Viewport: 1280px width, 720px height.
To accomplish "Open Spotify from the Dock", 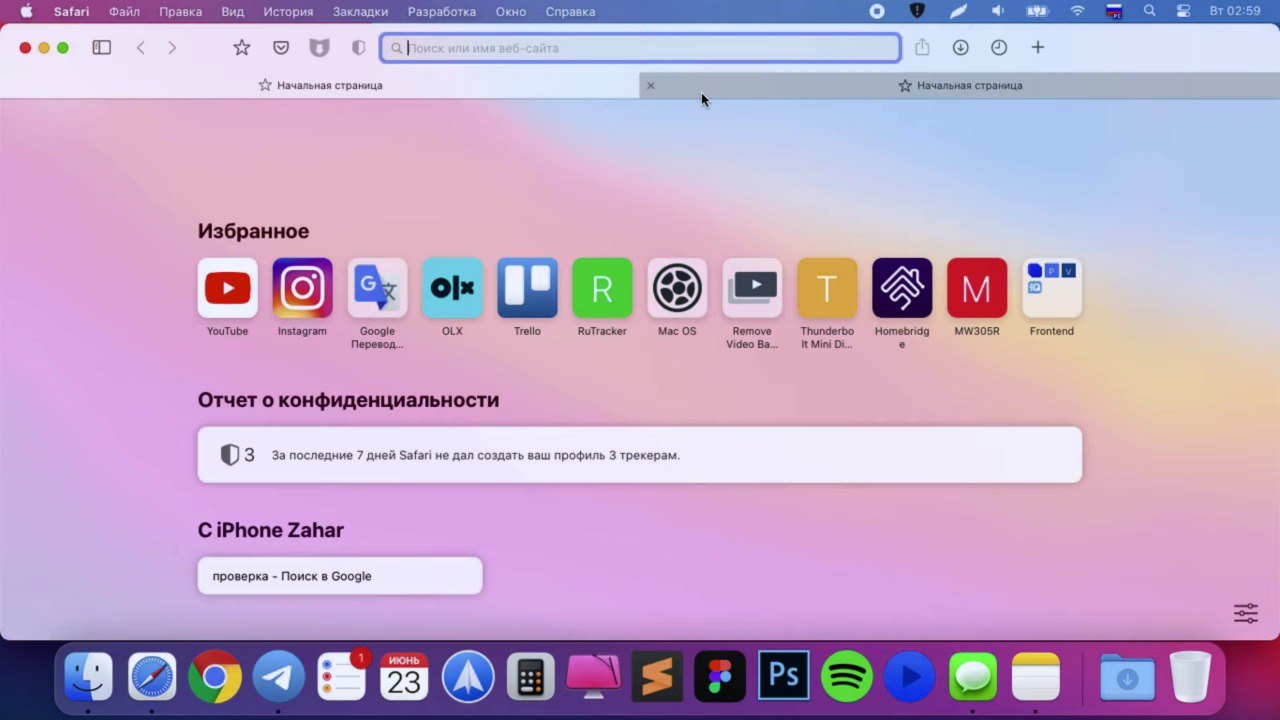I will 847,678.
